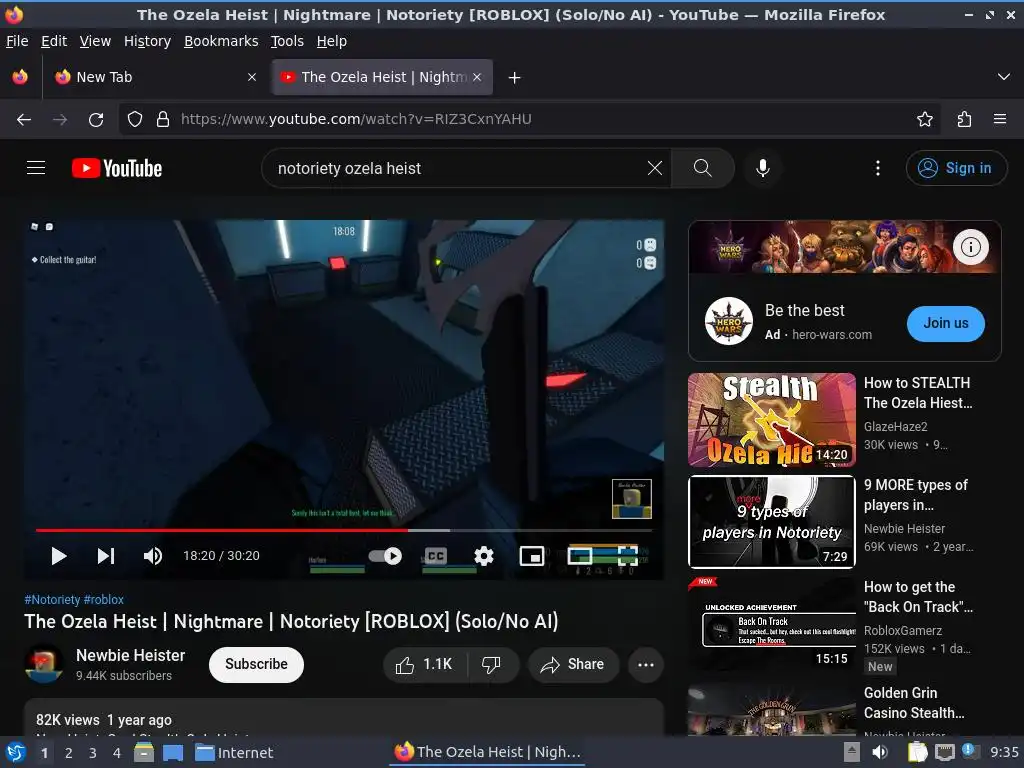This screenshot has height=768, width=1024.
Task: Open a new browser tab with plus
Action: (x=515, y=78)
